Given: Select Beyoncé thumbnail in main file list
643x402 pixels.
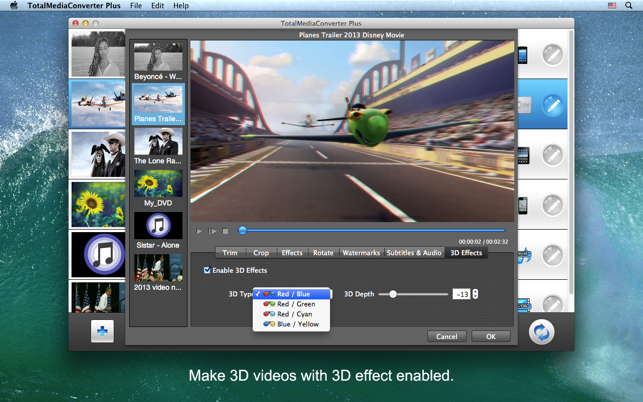Looking at the screenshot, I should 98,53.
